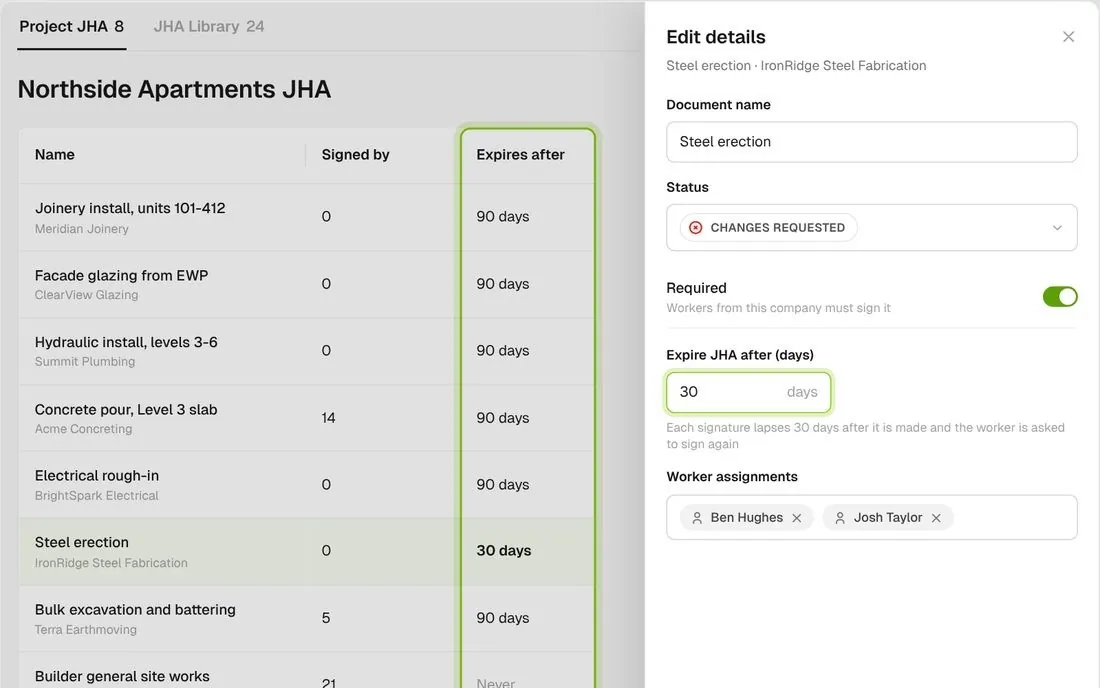Sort by the Signed by column header

(x=355, y=154)
